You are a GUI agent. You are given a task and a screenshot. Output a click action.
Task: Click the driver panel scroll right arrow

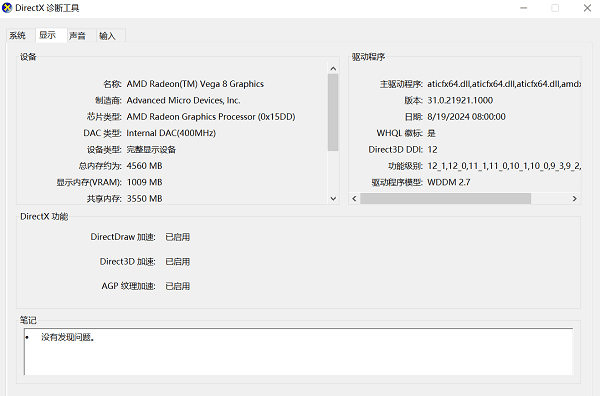(x=574, y=199)
